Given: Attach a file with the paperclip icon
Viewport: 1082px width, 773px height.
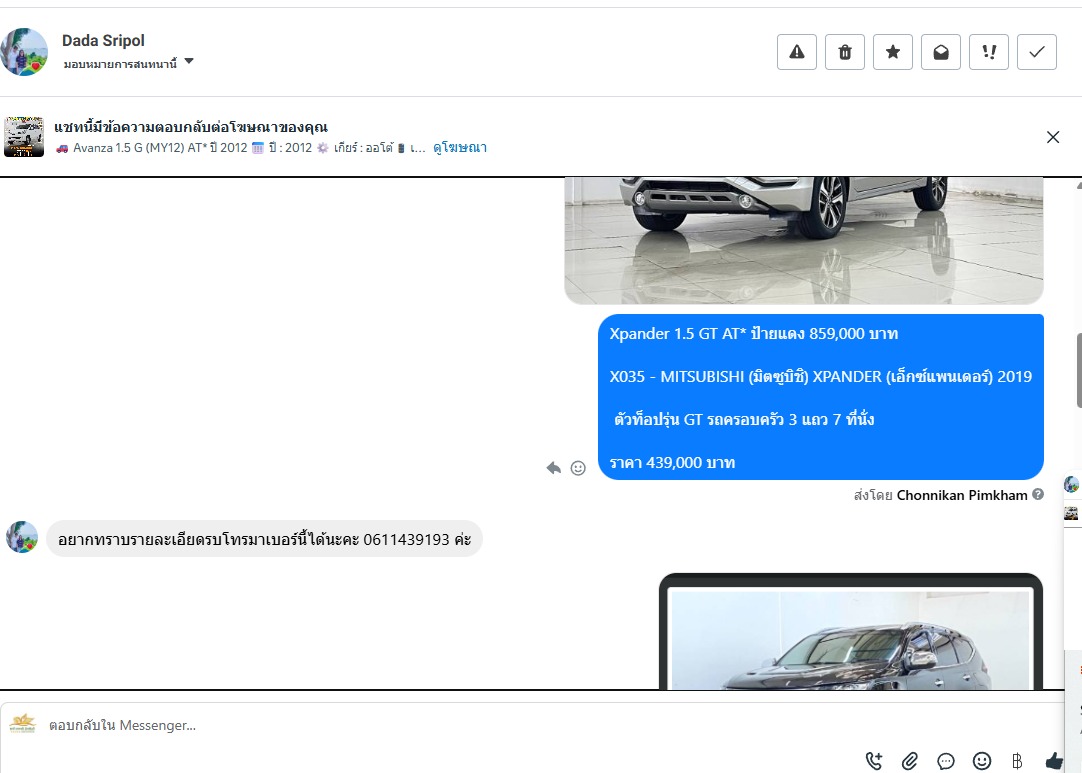Looking at the screenshot, I should tap(909, 761).
